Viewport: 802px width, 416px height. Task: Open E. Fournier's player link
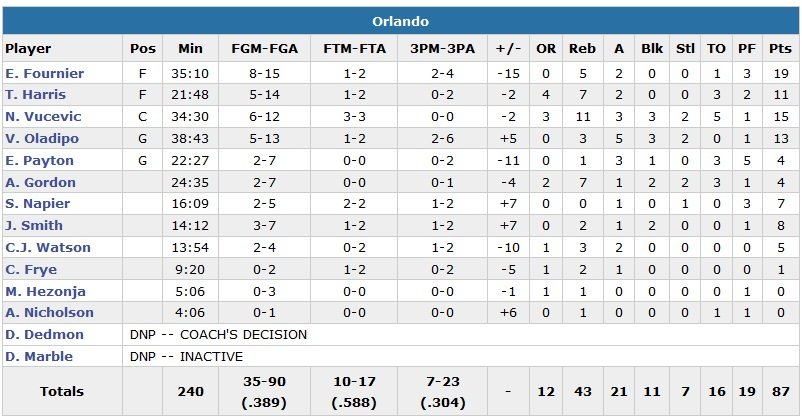pos(45,73)
